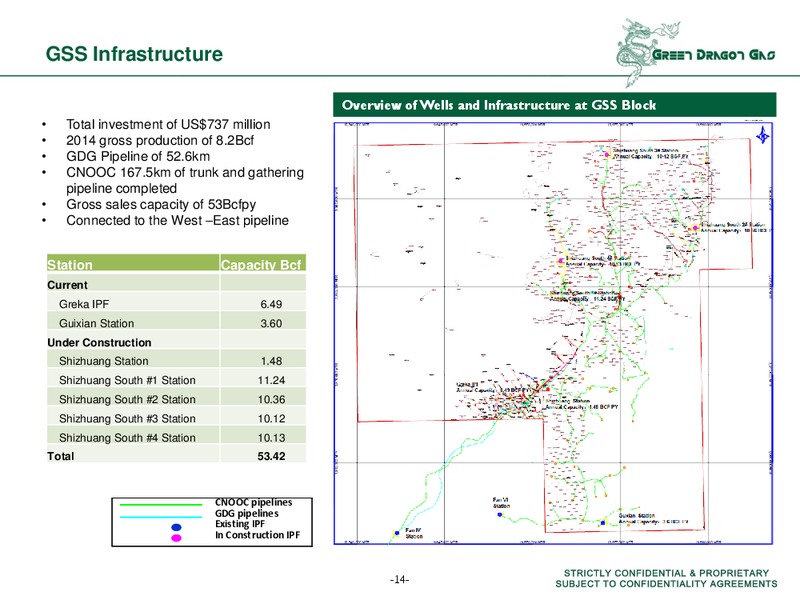Select the 'Connected to the West –East pipeline' bullet

(177, 220)
